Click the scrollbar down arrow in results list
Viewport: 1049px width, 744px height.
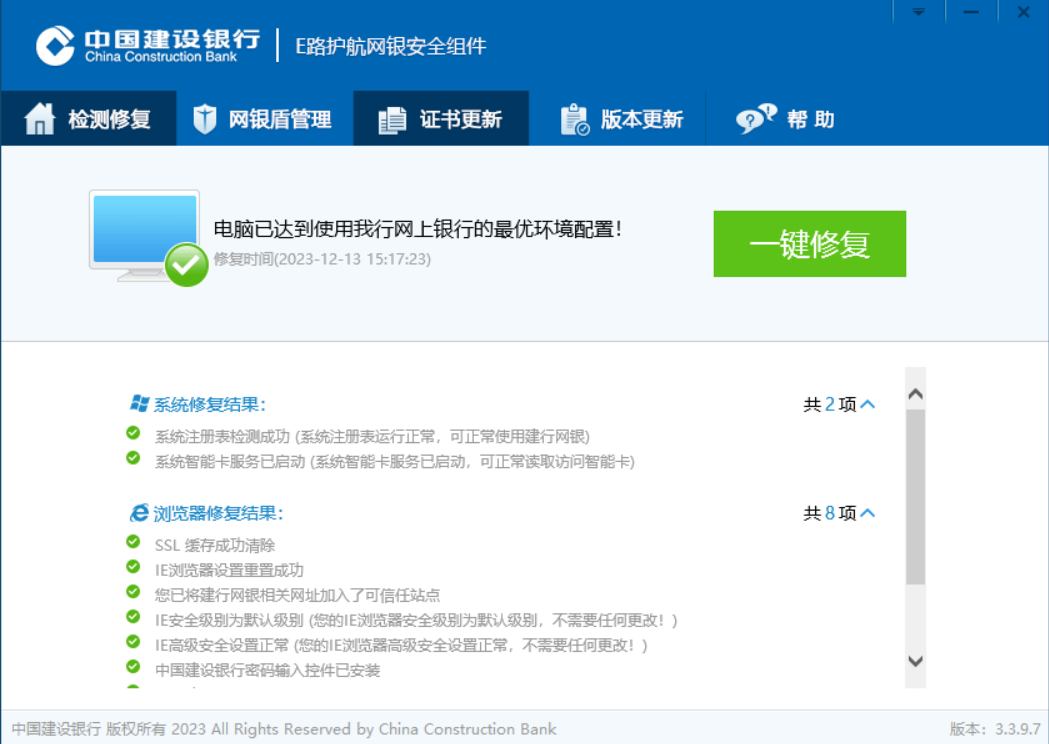(915, 661)
